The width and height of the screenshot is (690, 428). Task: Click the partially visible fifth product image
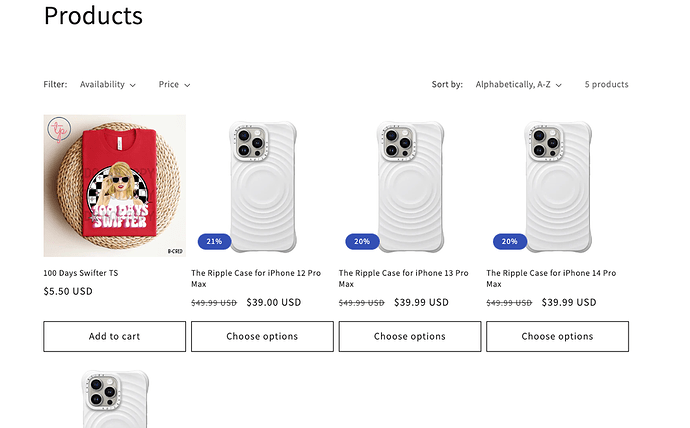point(114,400)
